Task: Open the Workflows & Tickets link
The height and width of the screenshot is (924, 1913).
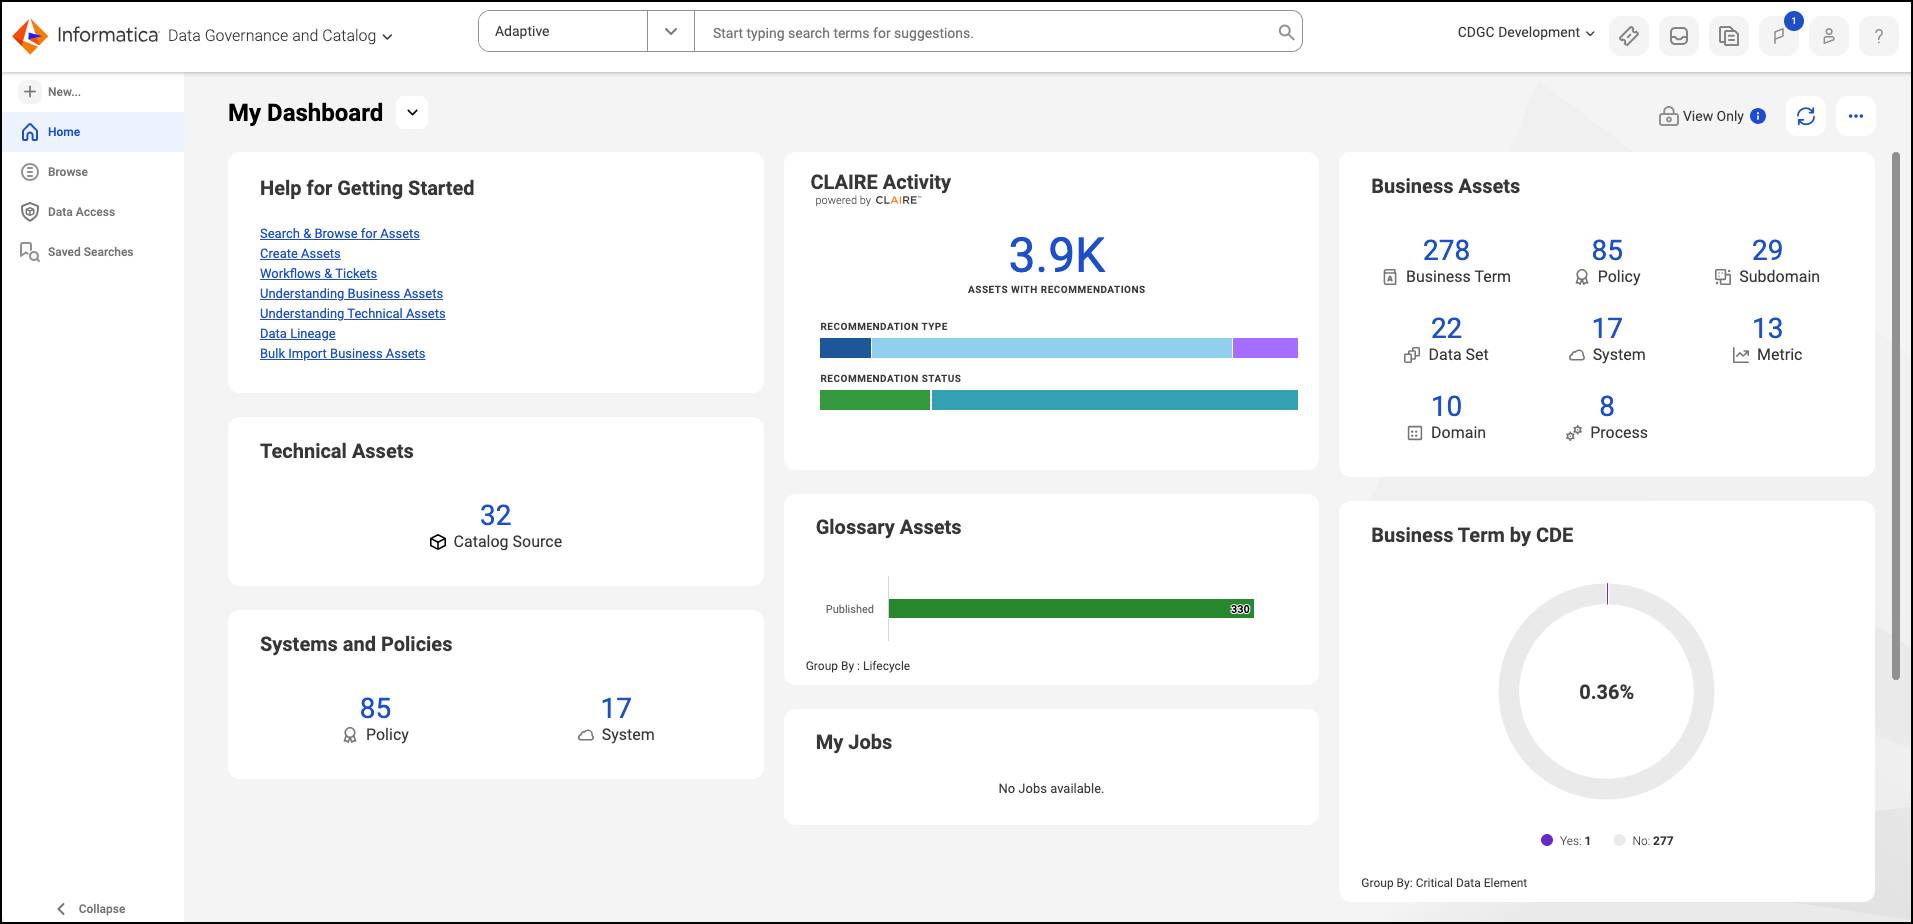Action: (318, 274)
